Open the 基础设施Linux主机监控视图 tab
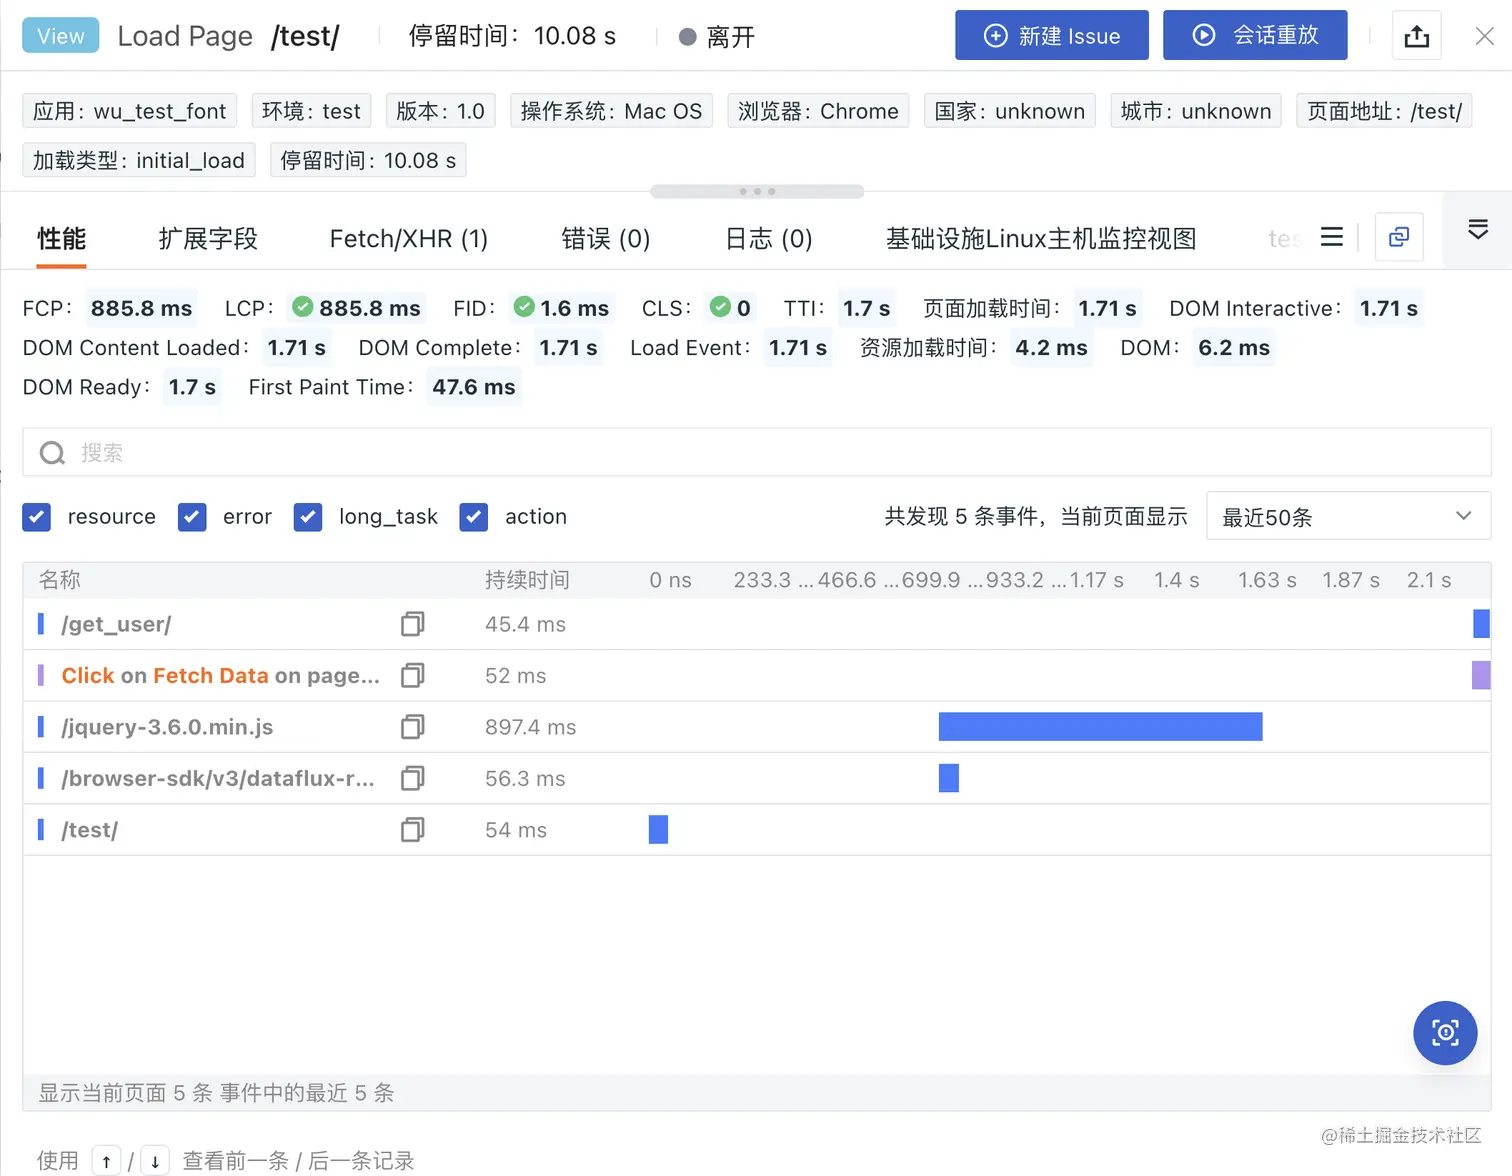 [1041, 238]
